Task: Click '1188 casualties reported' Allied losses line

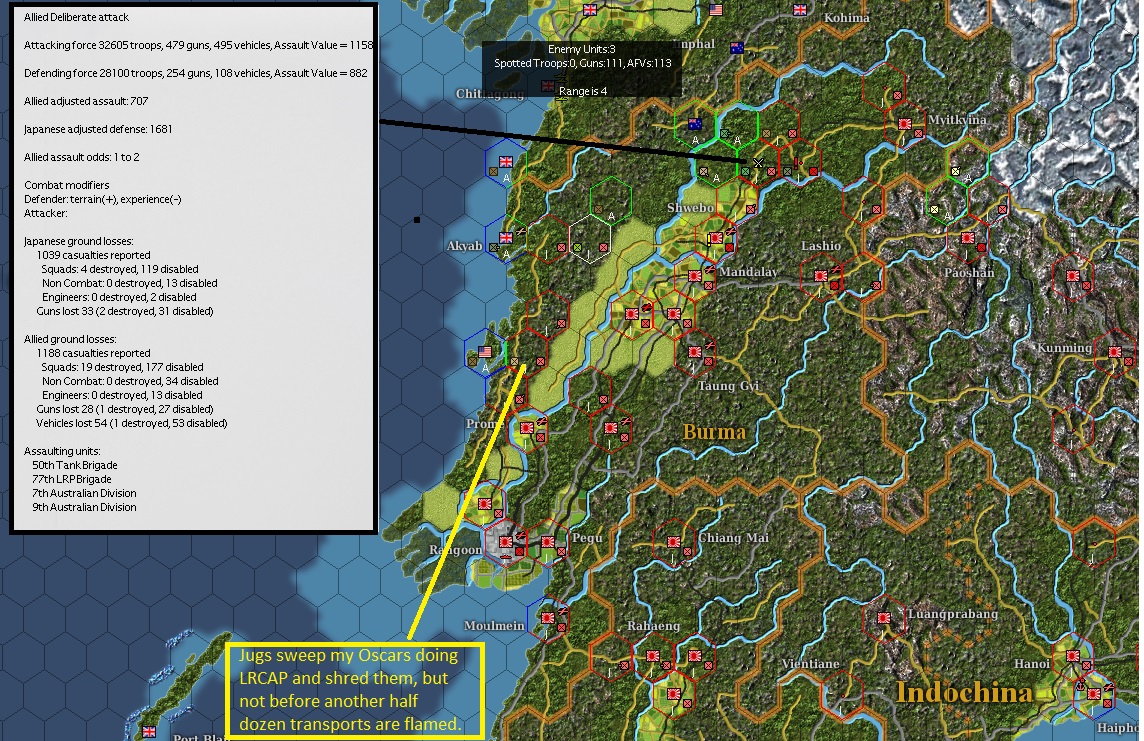Action: point(93,353)
